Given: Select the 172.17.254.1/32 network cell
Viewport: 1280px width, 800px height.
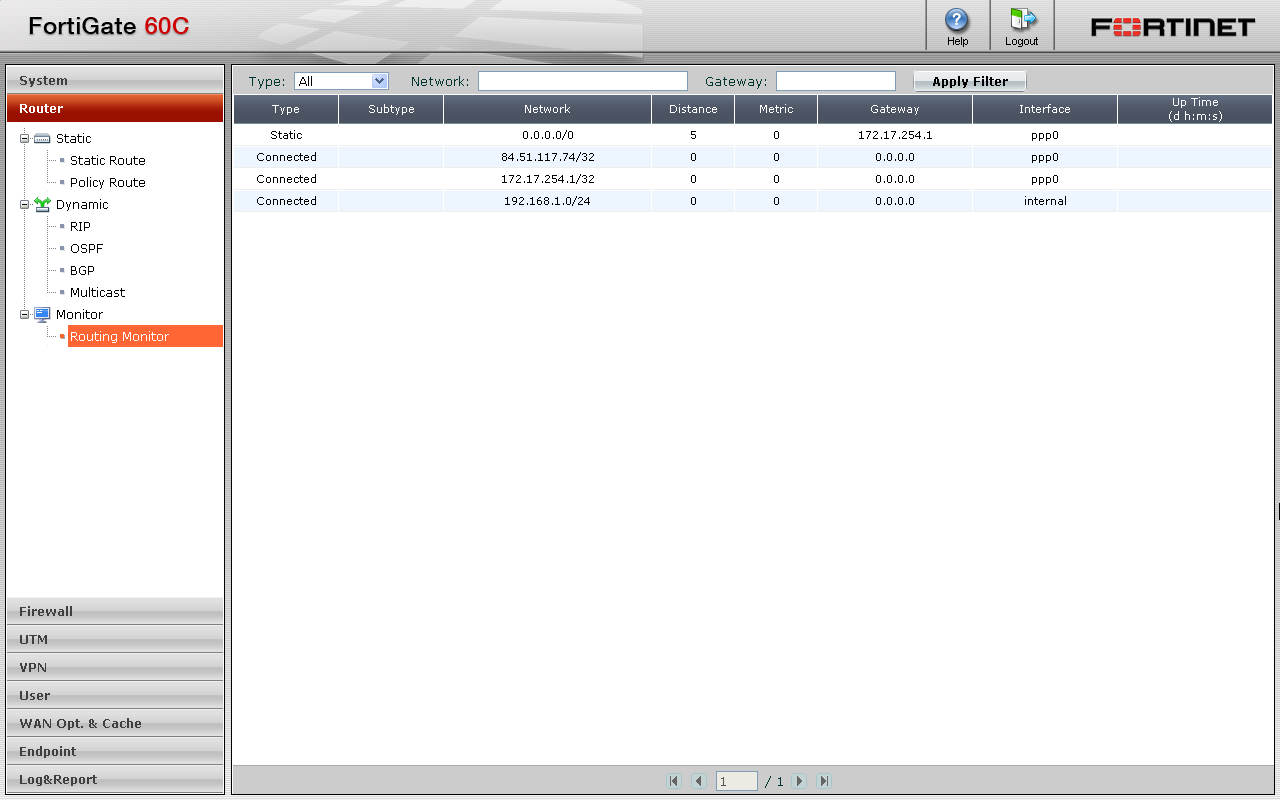Looking at the screenshot, I should [547, 179].
